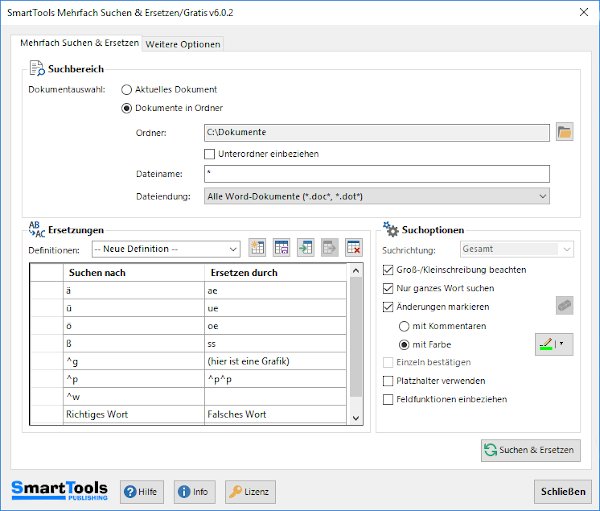Screen dimensions: 600x511
Task: Choose the mit Kommentaren option
Action: click(405, 326)
